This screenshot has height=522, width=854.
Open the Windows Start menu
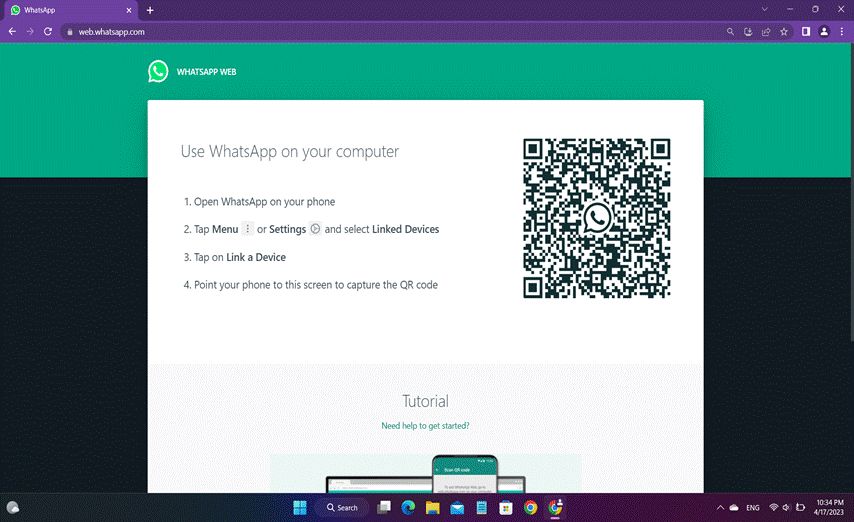pyautogui.click(x=300, y=507)
